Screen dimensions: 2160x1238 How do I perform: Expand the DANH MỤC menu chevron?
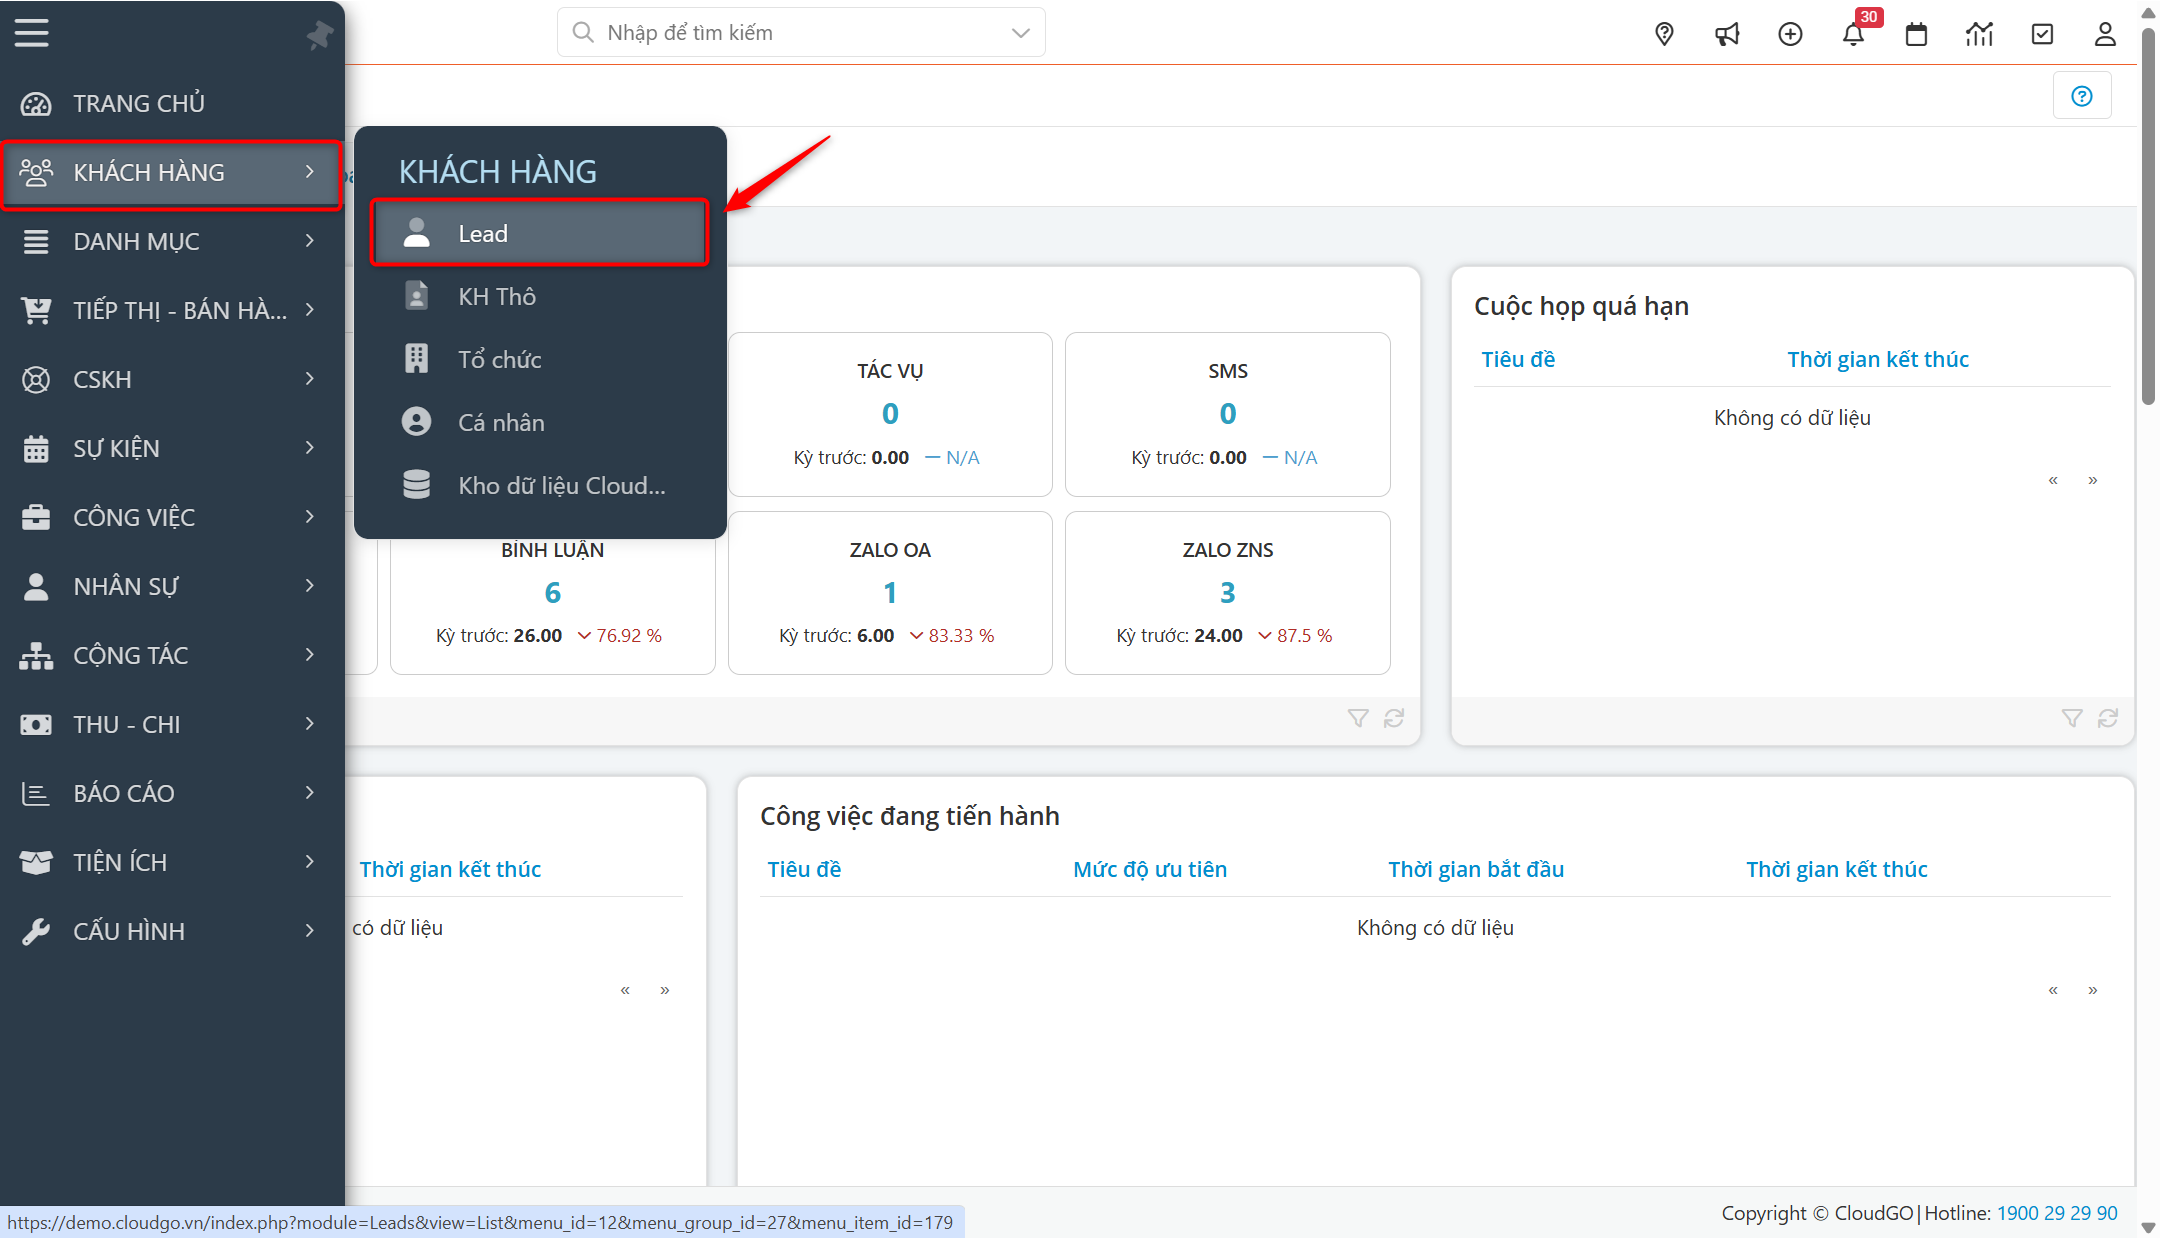click(309, 241)
